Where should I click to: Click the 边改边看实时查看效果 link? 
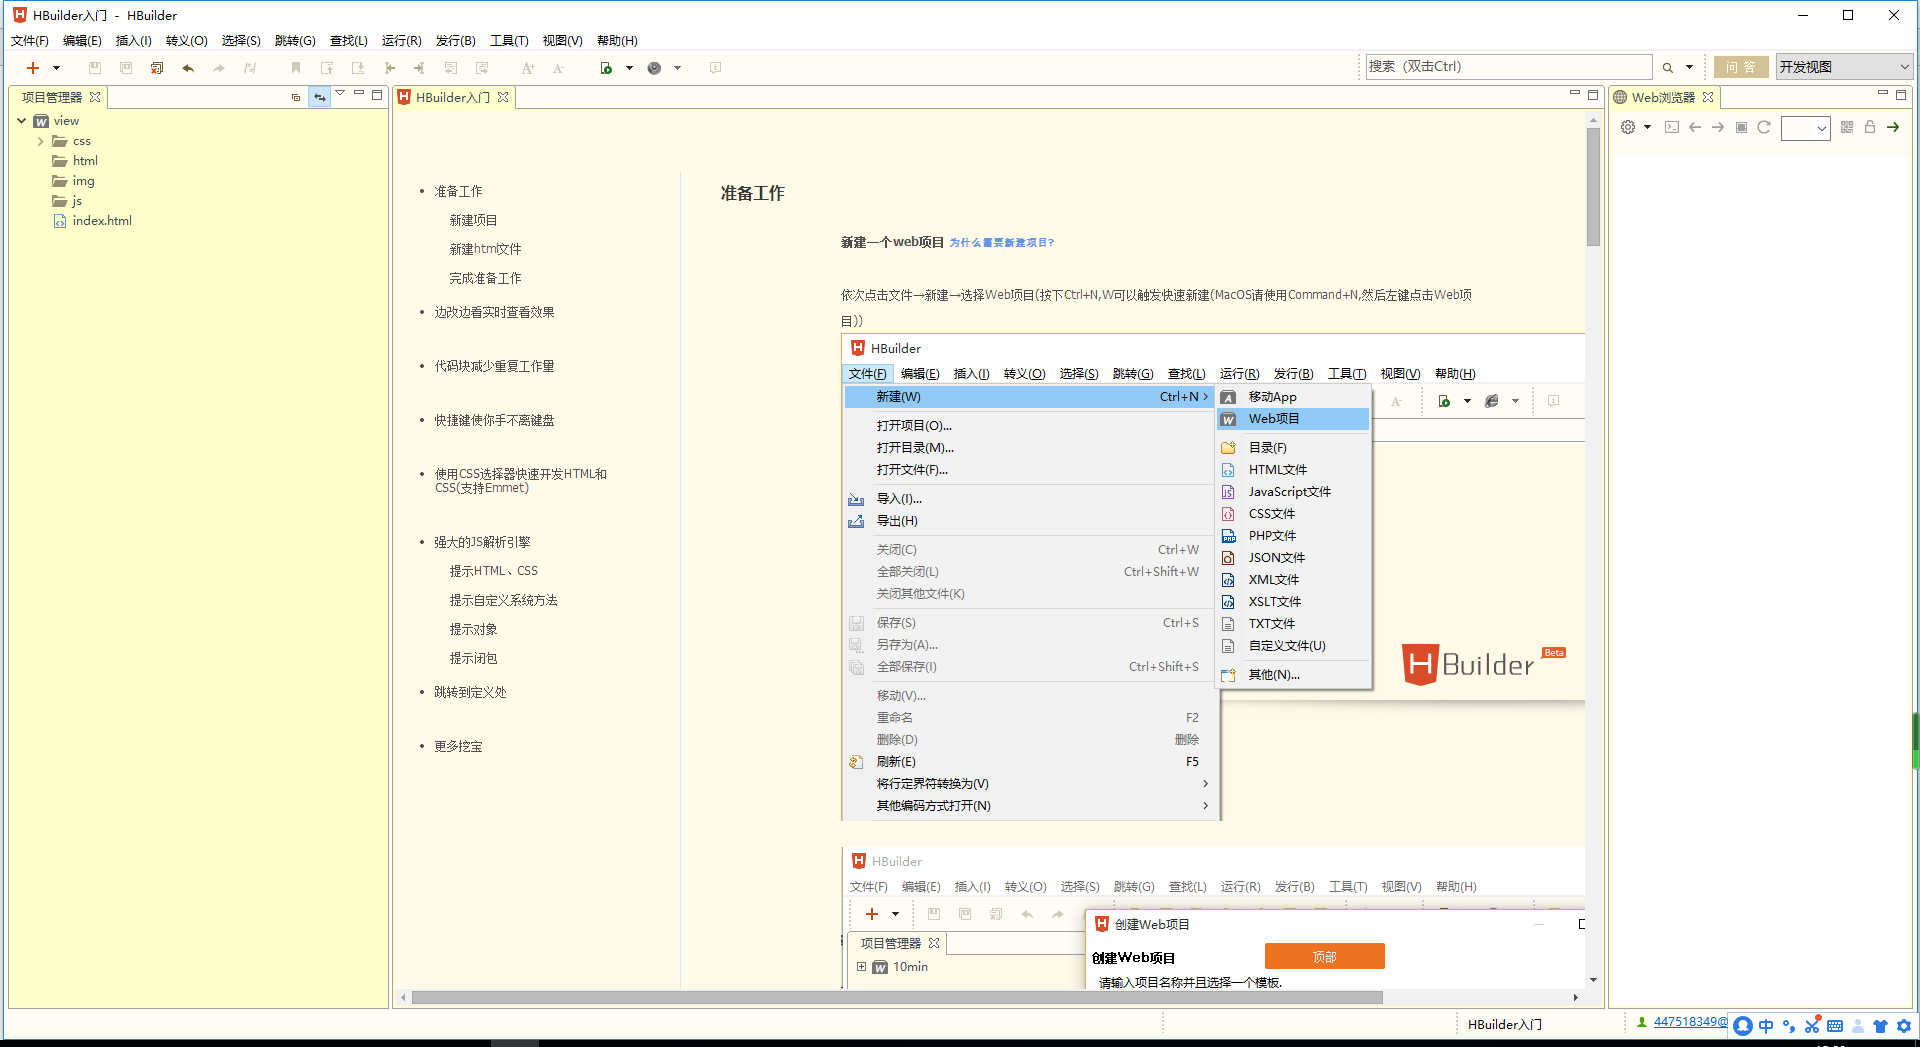tap(494, 312)
